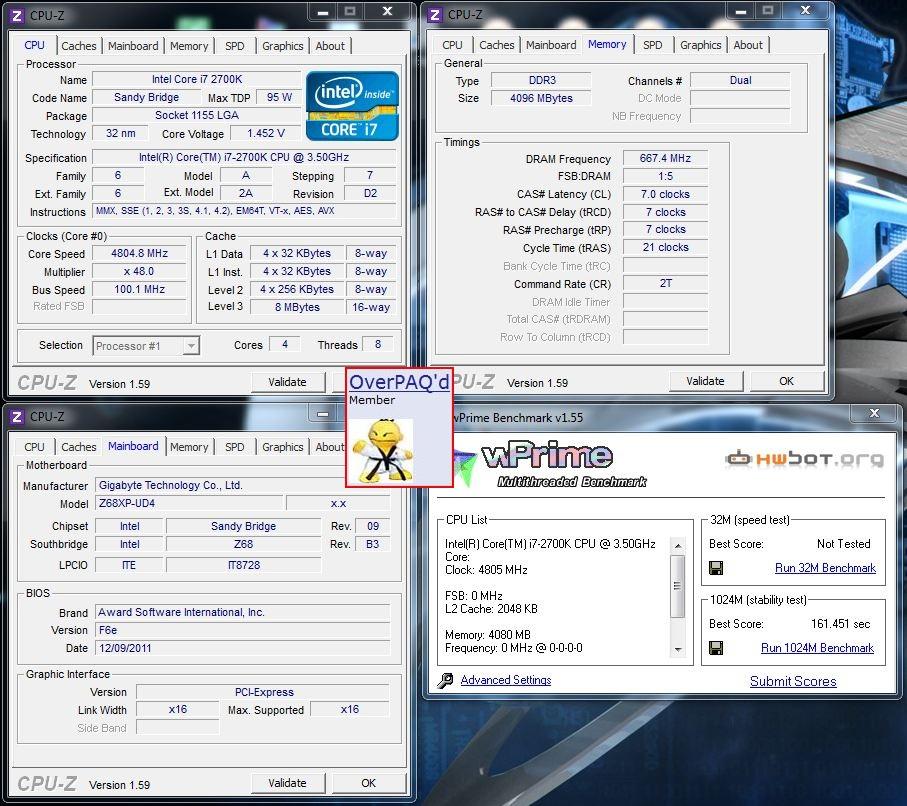The width and height of the screenshot is (907, 806).
Task: Close the wPrime Benchmark window
Action: click(x=875, y=413)
